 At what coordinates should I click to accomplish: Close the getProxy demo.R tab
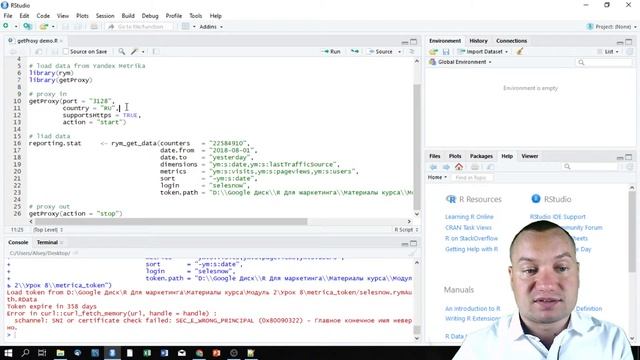pyautogui.click(x=62, y=41)
